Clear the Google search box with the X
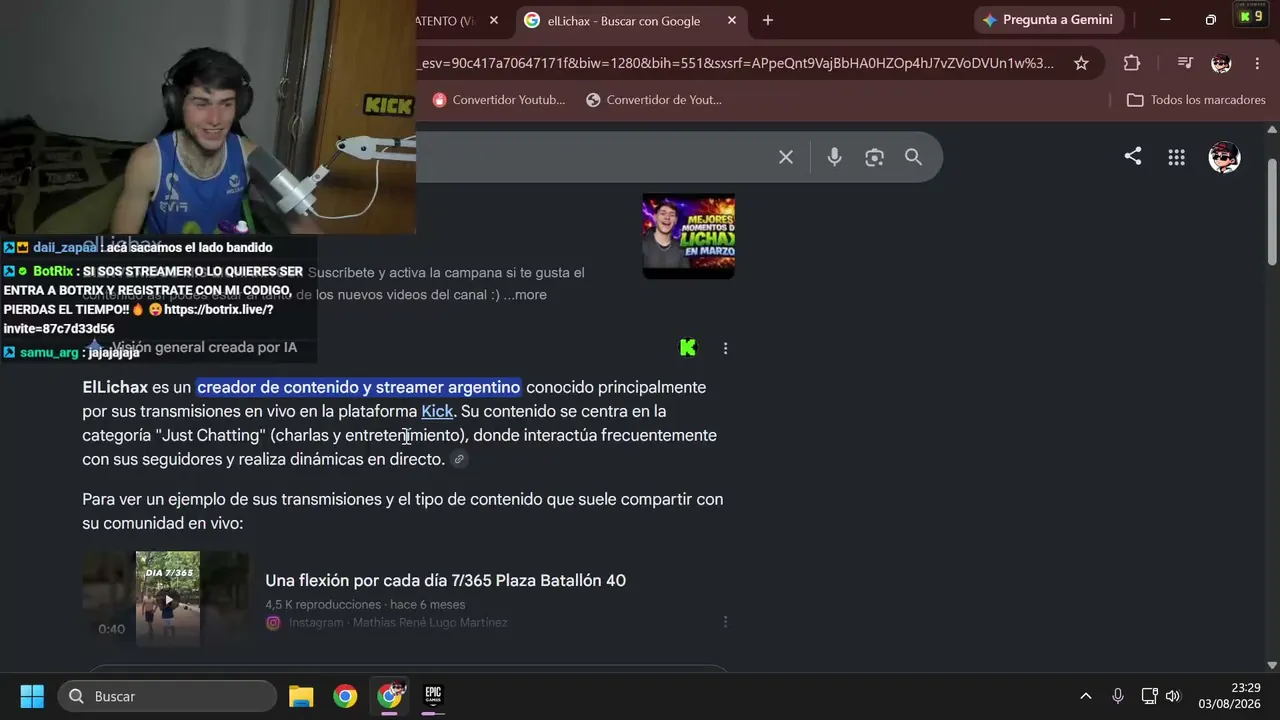Viewport: 1280px width, 720px height. pos(786,157)
